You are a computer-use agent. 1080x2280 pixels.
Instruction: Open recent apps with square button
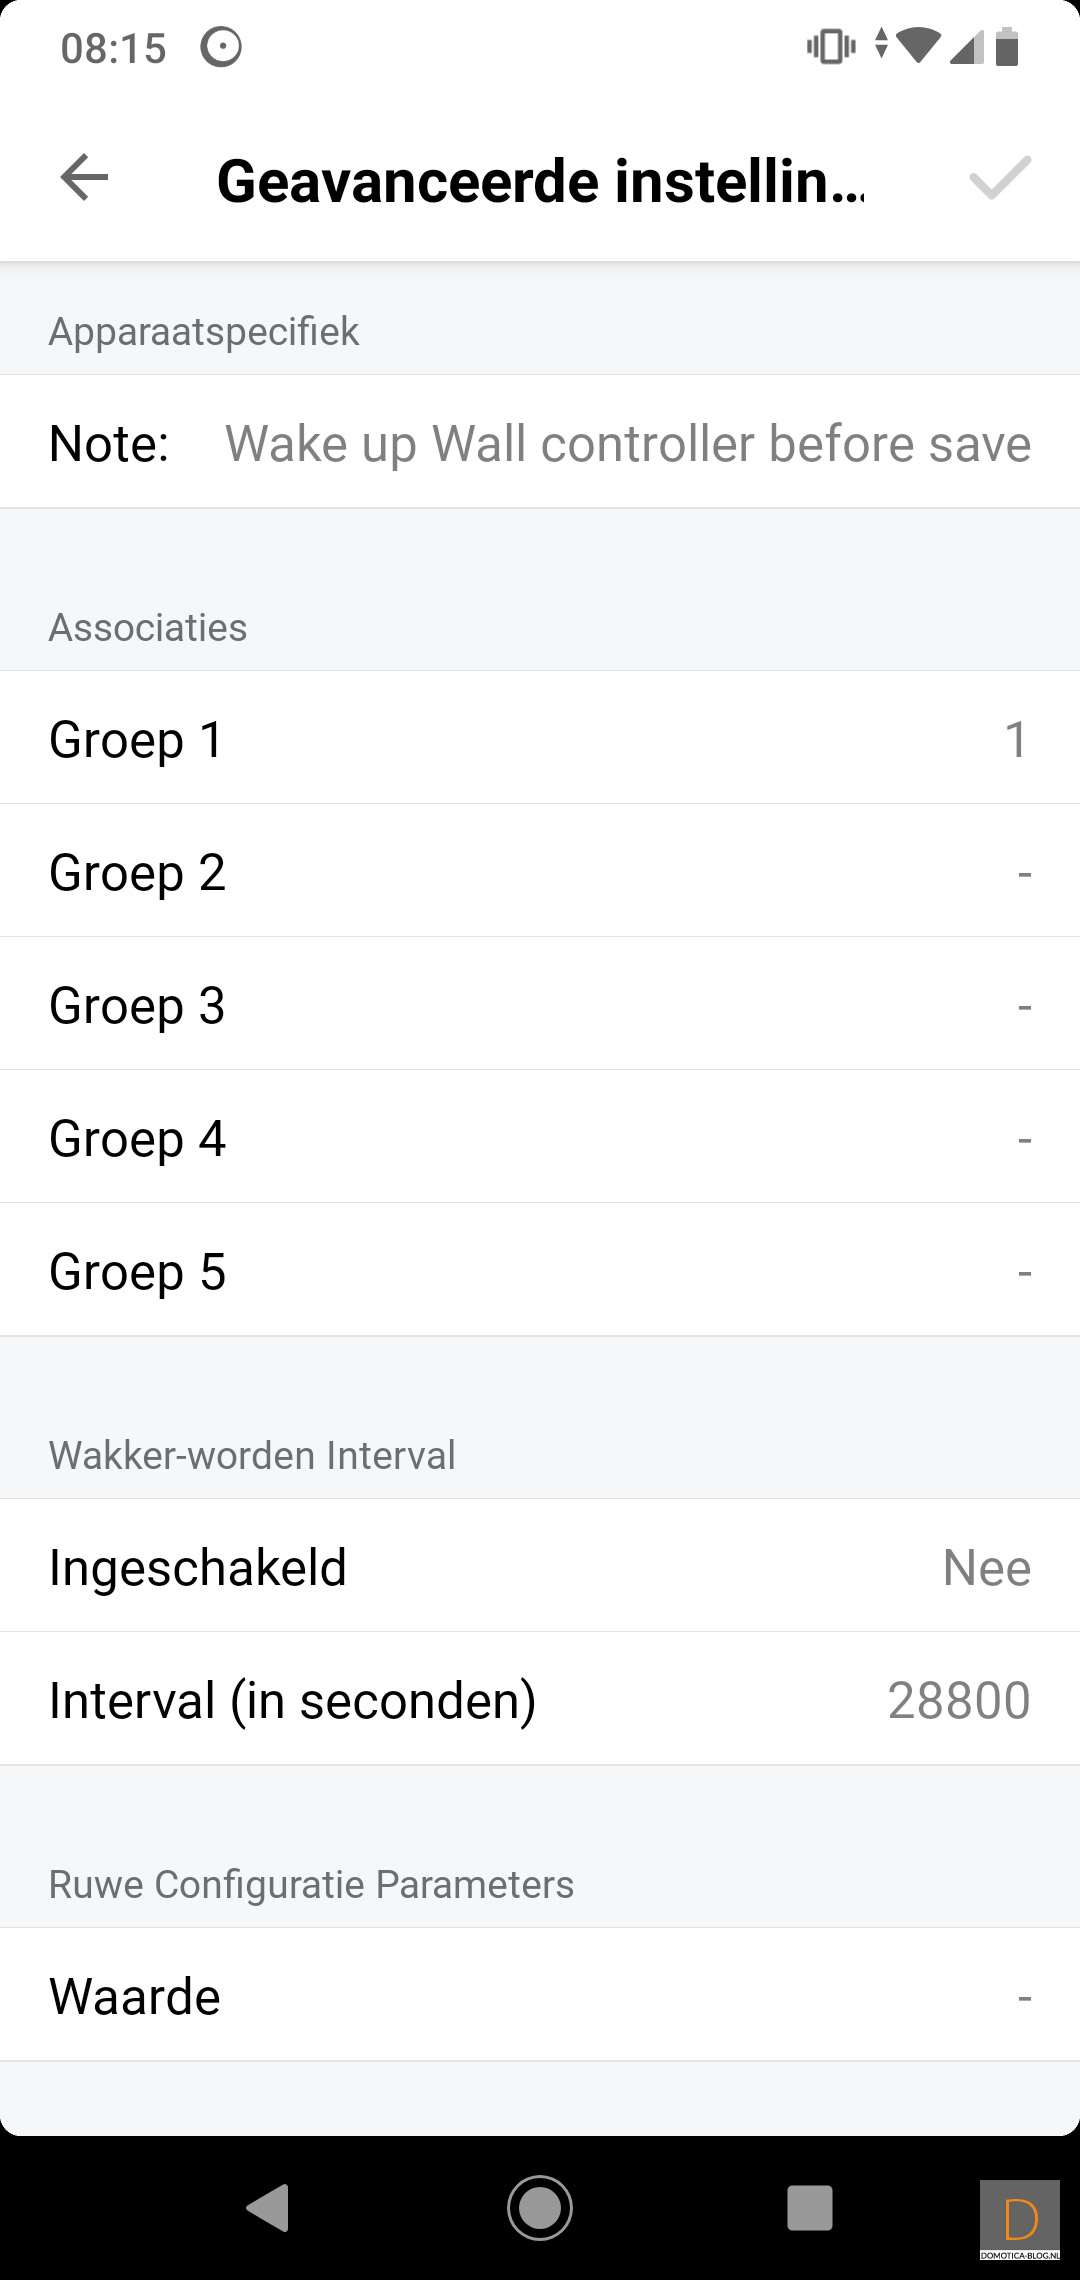coord(809,2207)
